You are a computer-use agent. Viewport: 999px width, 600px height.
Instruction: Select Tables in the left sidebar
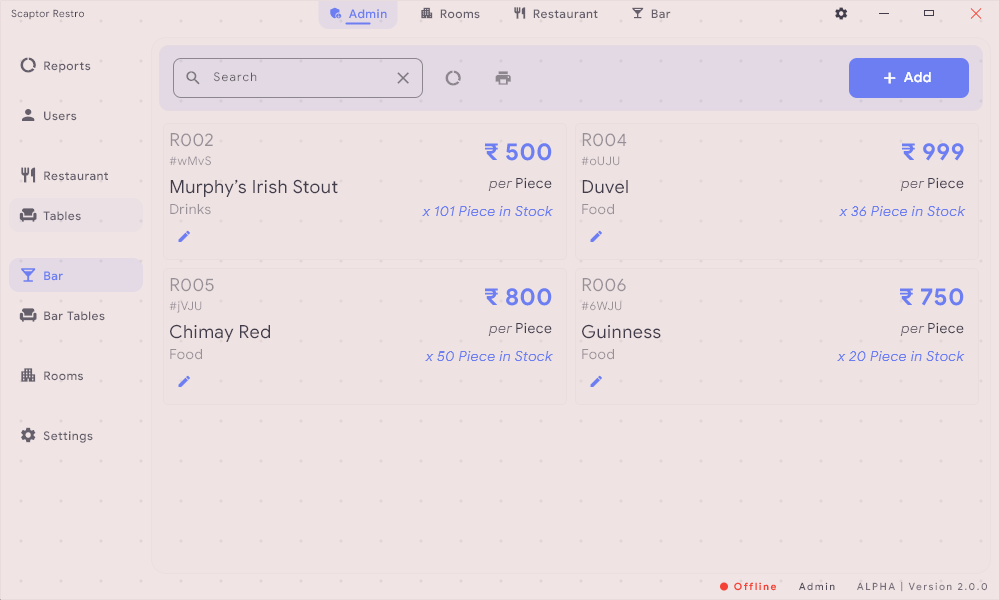point(62,216)
